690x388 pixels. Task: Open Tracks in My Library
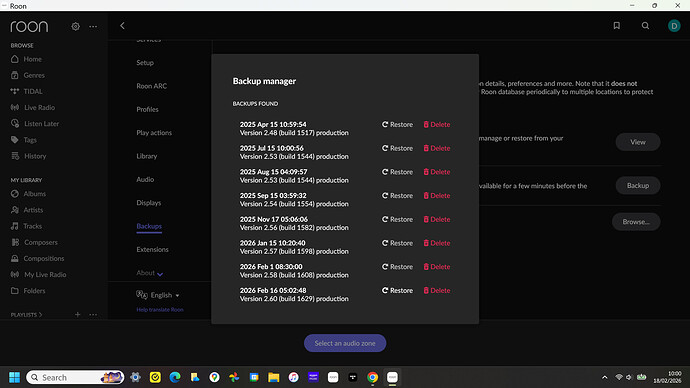click(26, 226)
